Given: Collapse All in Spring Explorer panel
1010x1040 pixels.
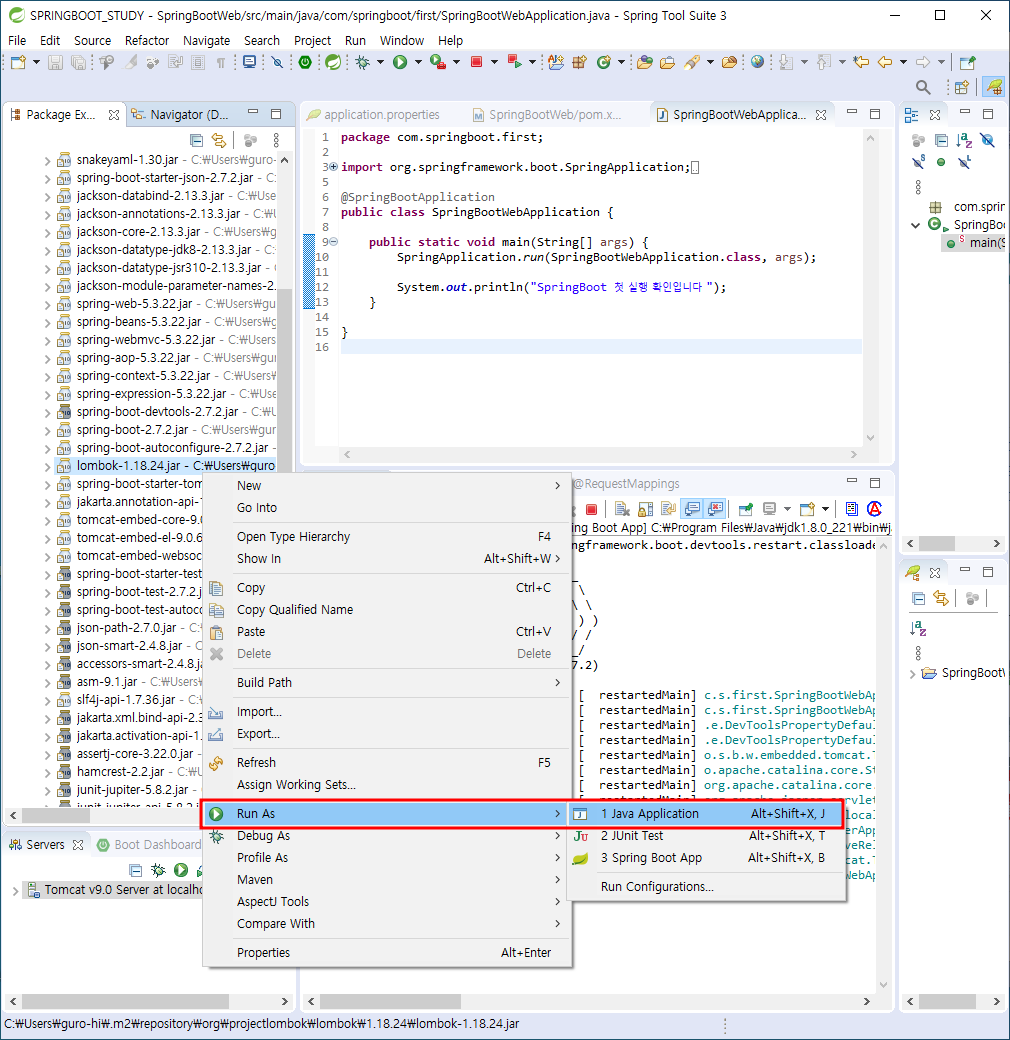Looking at the screenshot, I should pyautogui.click(x=918, y=599).
